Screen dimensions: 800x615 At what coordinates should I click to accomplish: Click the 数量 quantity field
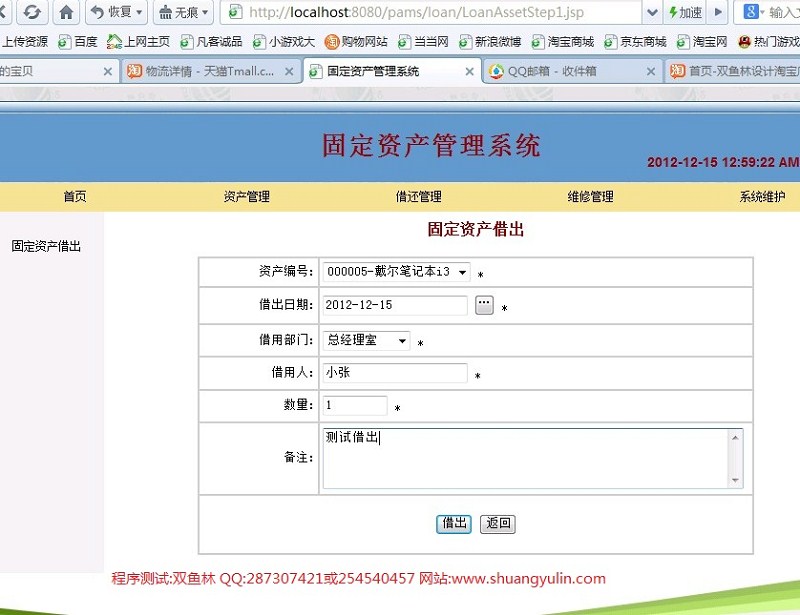tap(355, 405)
